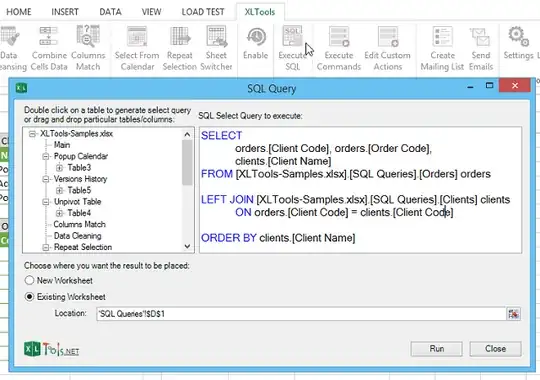Click the LEFT JOIN keyword in query
540x380 pixels.
click(227, 200)
